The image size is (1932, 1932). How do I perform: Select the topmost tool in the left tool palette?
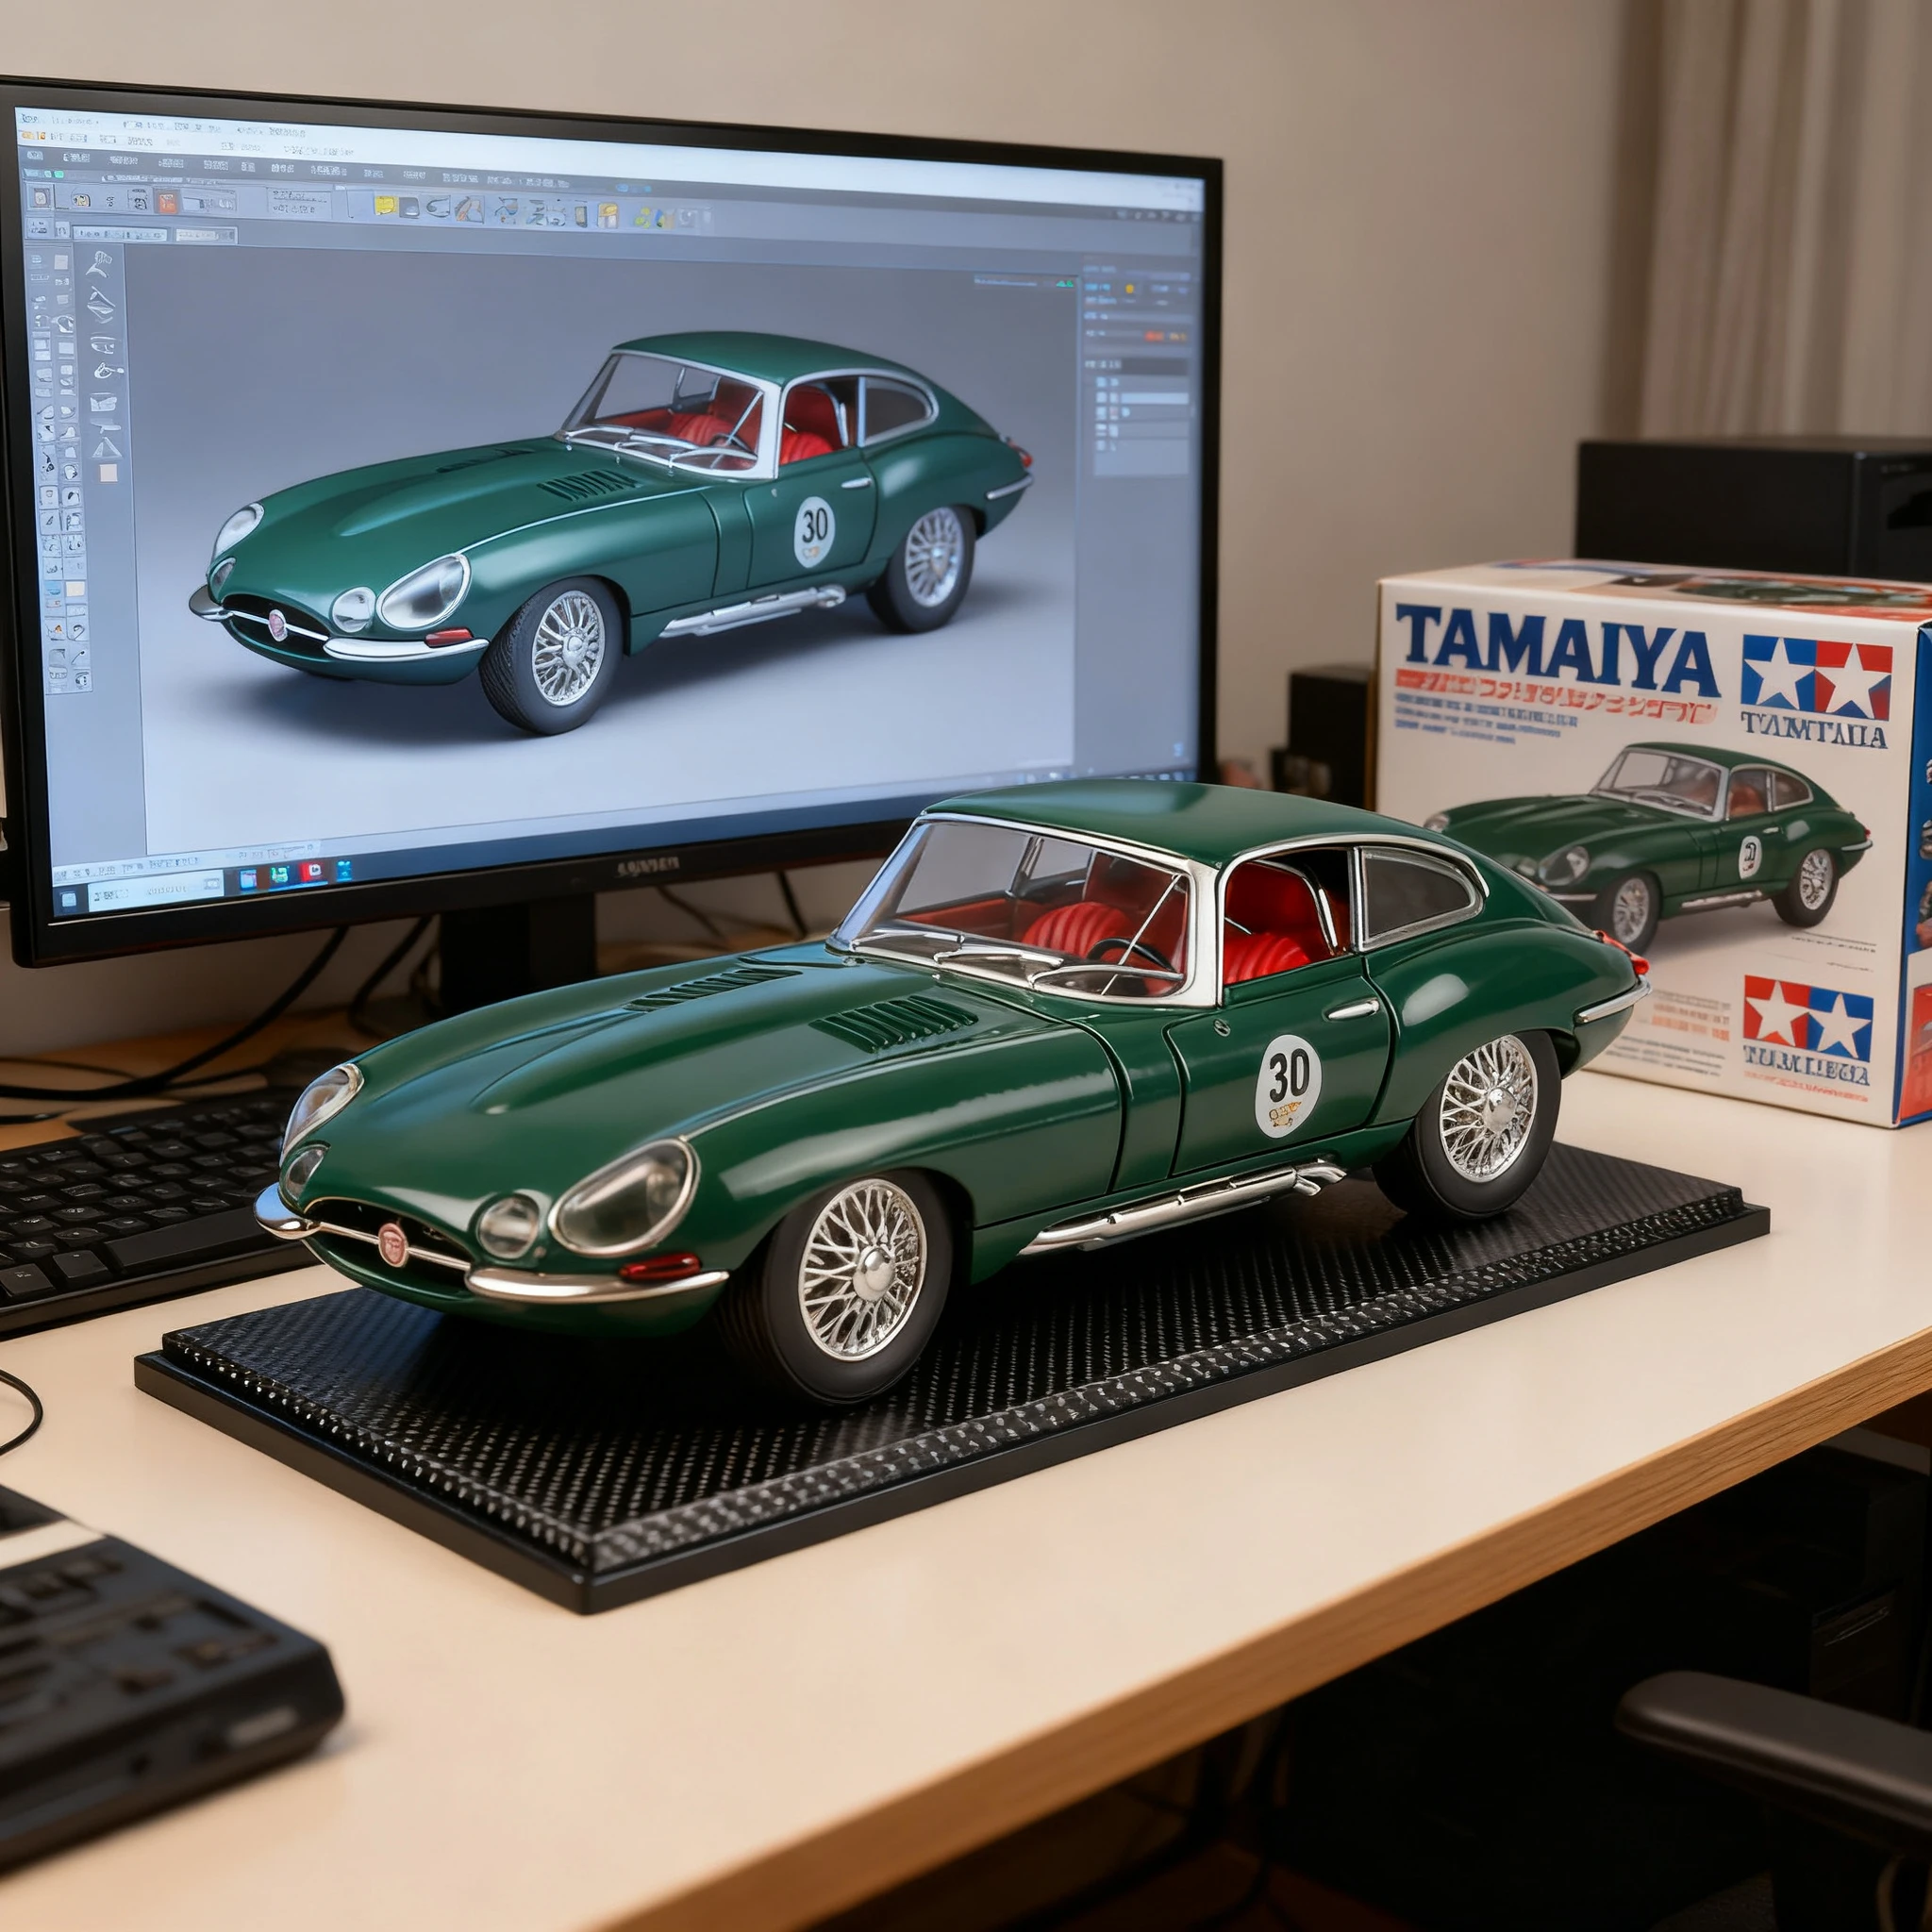[102, 262]
